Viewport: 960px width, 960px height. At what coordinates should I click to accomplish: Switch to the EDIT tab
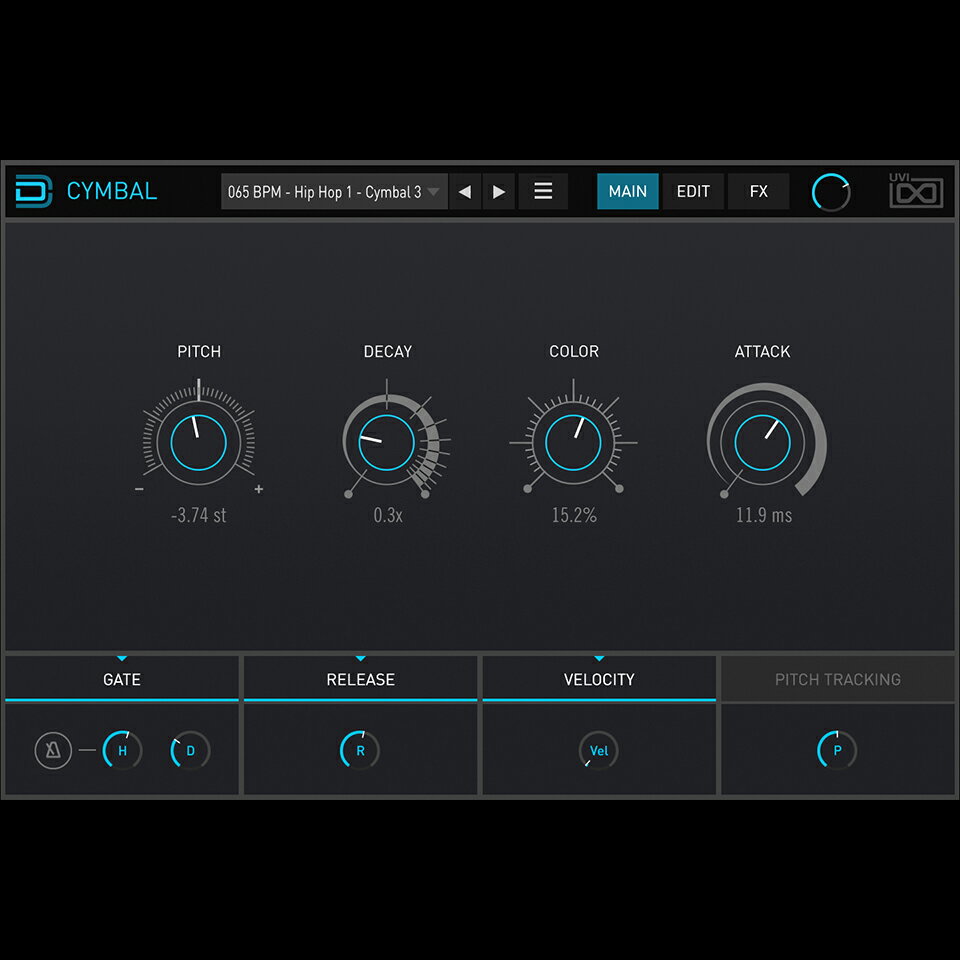tap(693, 192)
